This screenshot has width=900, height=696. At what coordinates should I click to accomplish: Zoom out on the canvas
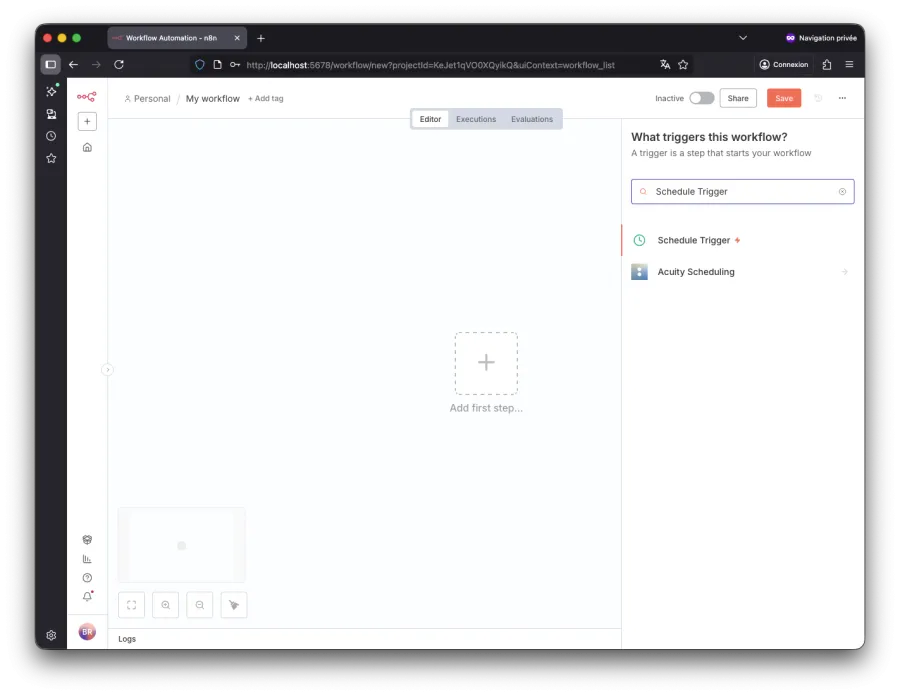click(x=200, y=605)
